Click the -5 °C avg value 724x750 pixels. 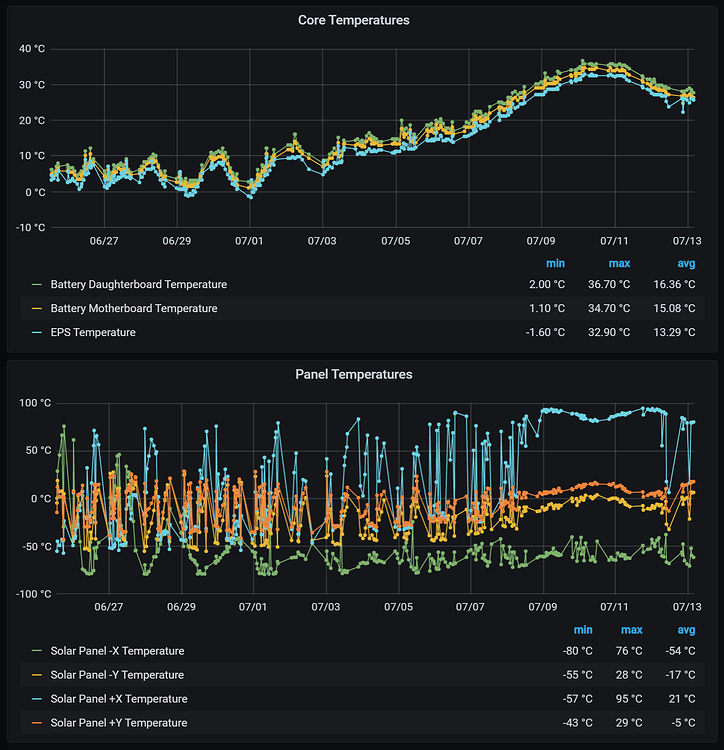click(x=683, y=723)
